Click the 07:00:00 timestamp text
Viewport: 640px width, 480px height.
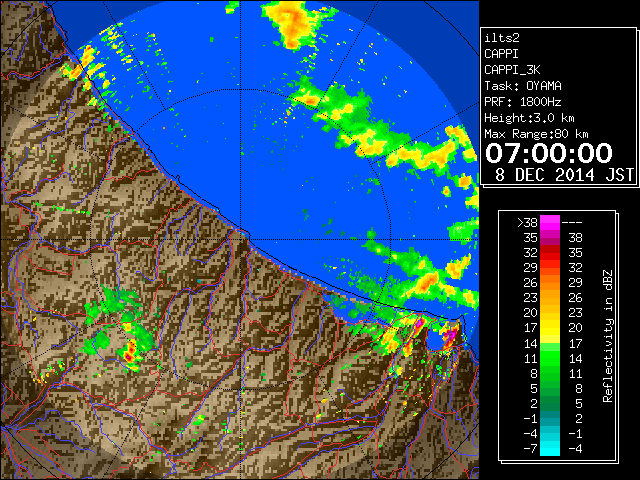click(549, 153)
